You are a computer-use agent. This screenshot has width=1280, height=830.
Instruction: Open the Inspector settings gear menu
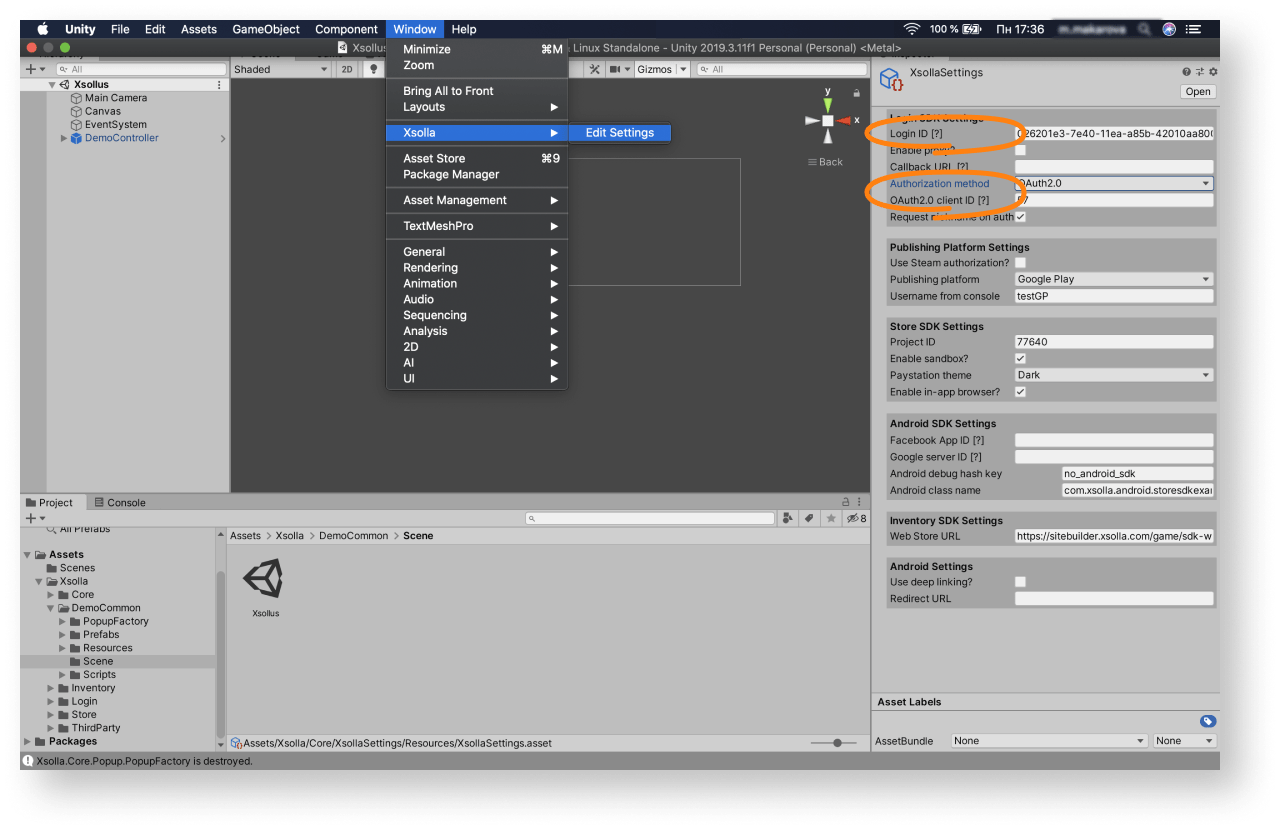(x=1213, y=72)
